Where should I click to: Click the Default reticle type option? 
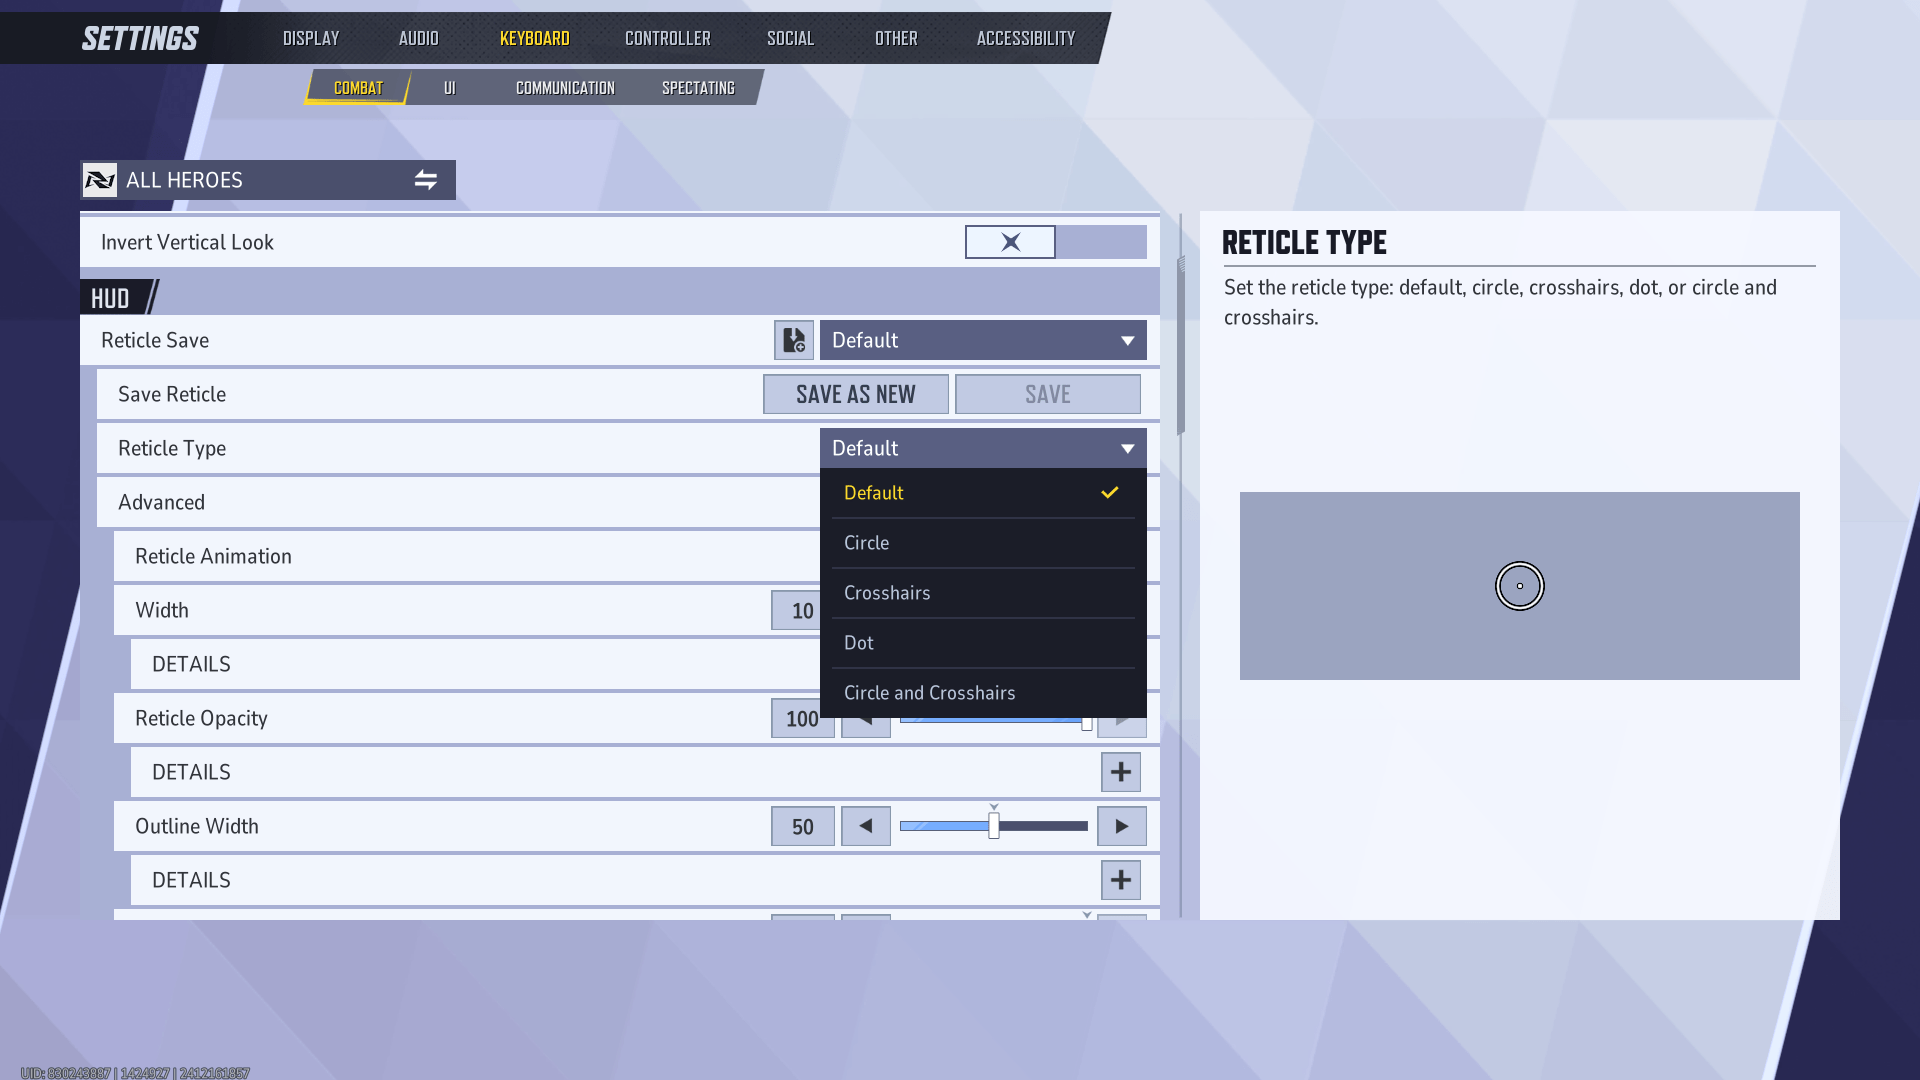tap(981, 492)
